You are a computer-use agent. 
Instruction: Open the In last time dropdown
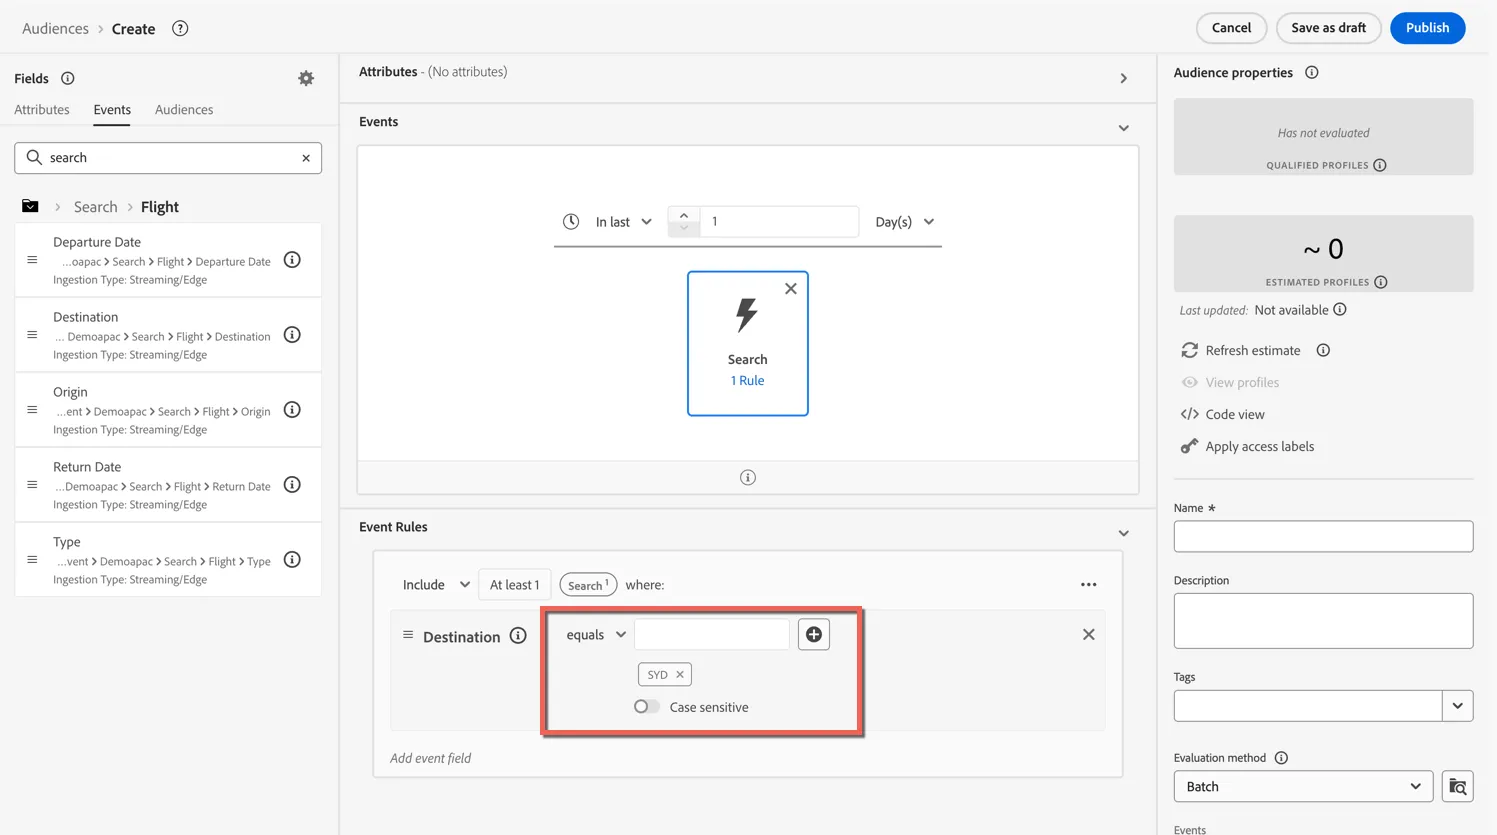point(623,222)
